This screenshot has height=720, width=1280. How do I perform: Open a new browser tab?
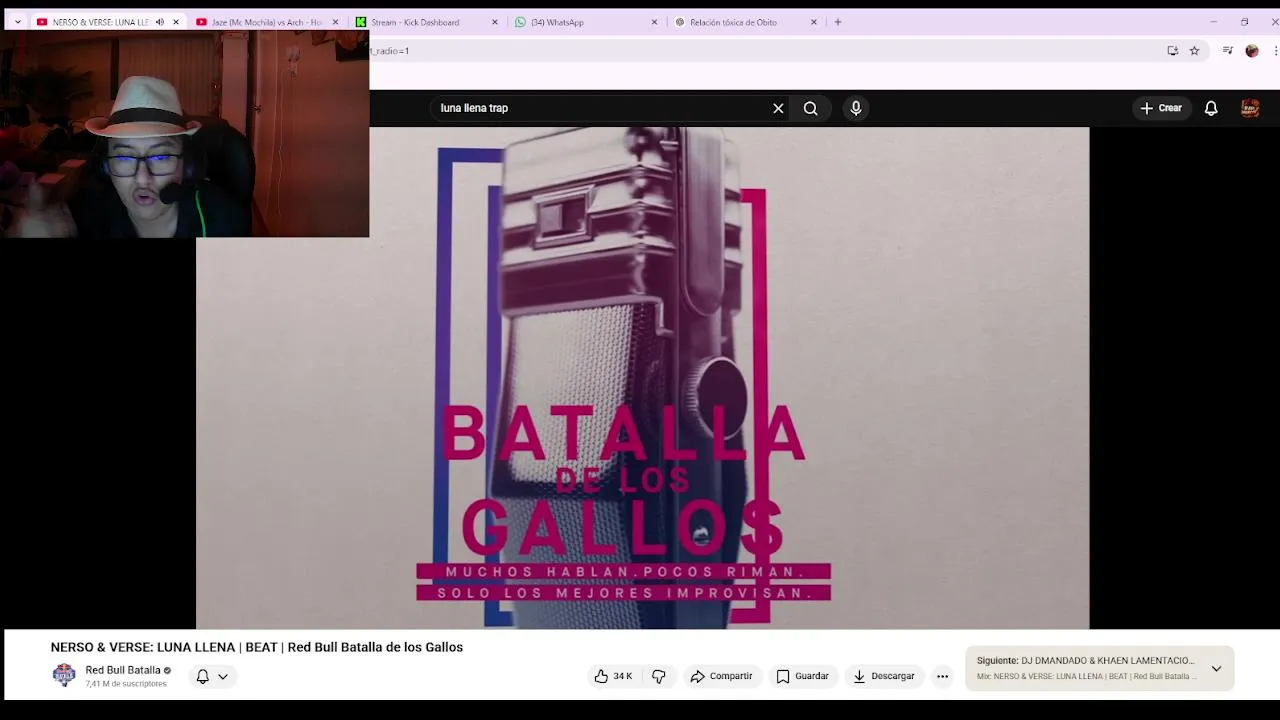coord(838,22)
